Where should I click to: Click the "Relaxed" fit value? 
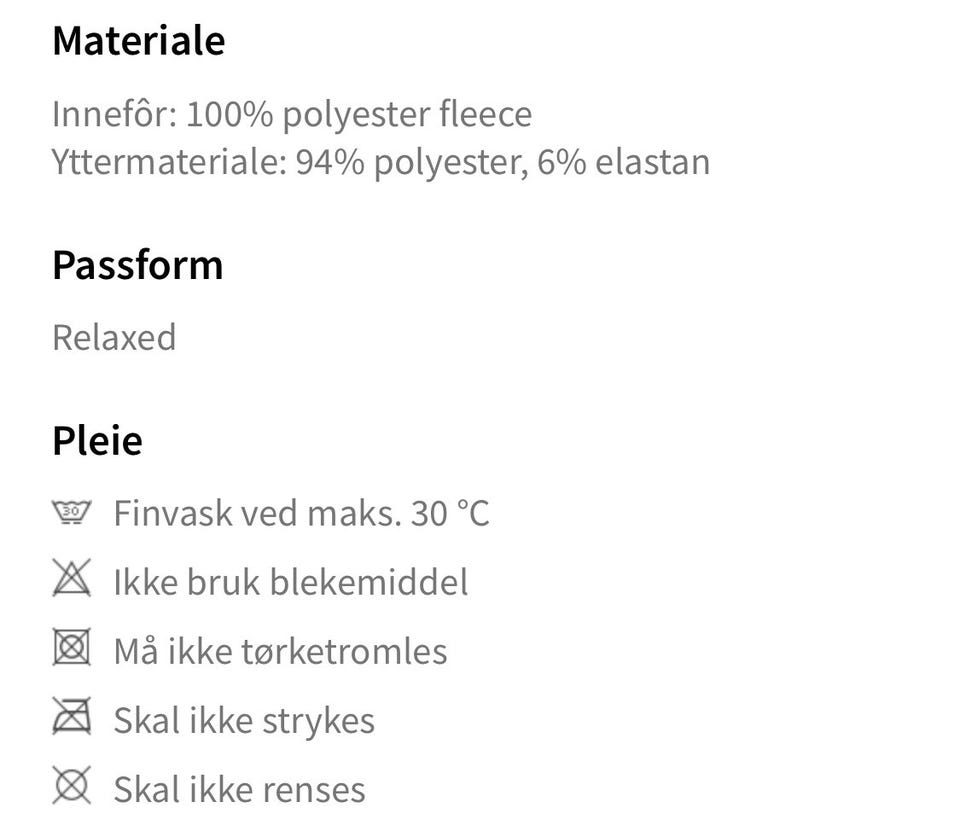114,337
